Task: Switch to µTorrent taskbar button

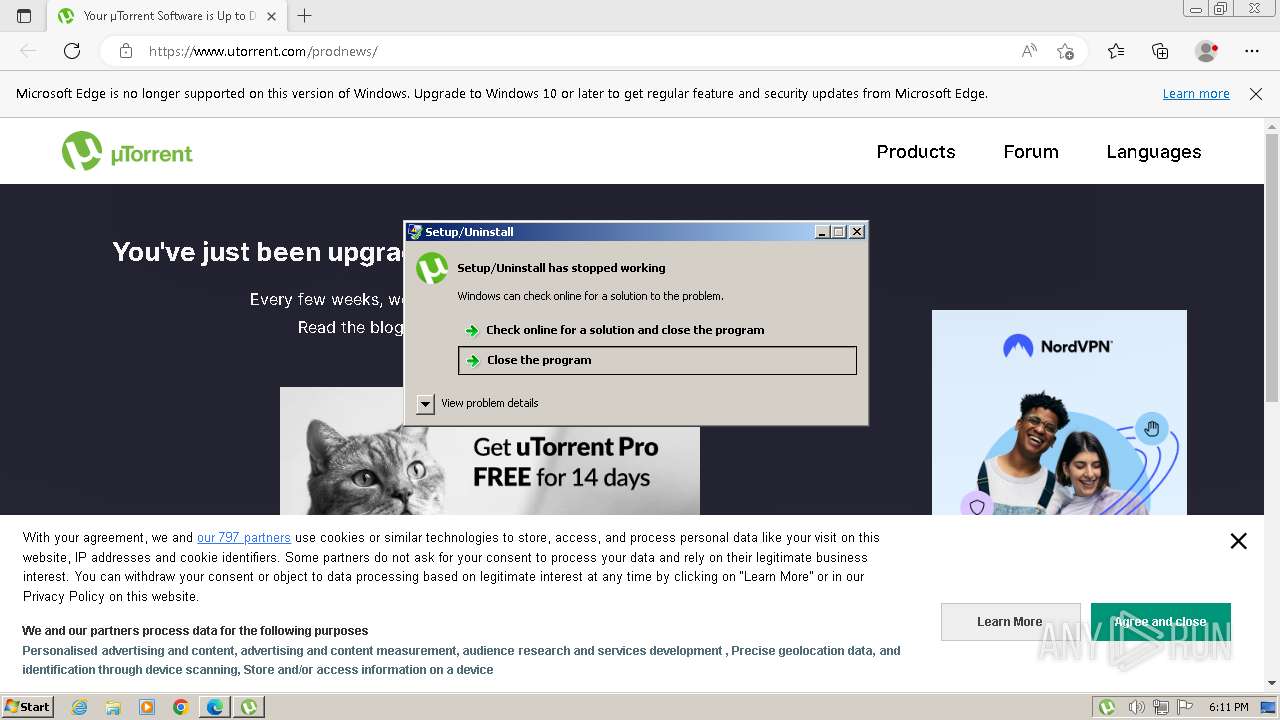Action: coord(249,707)
